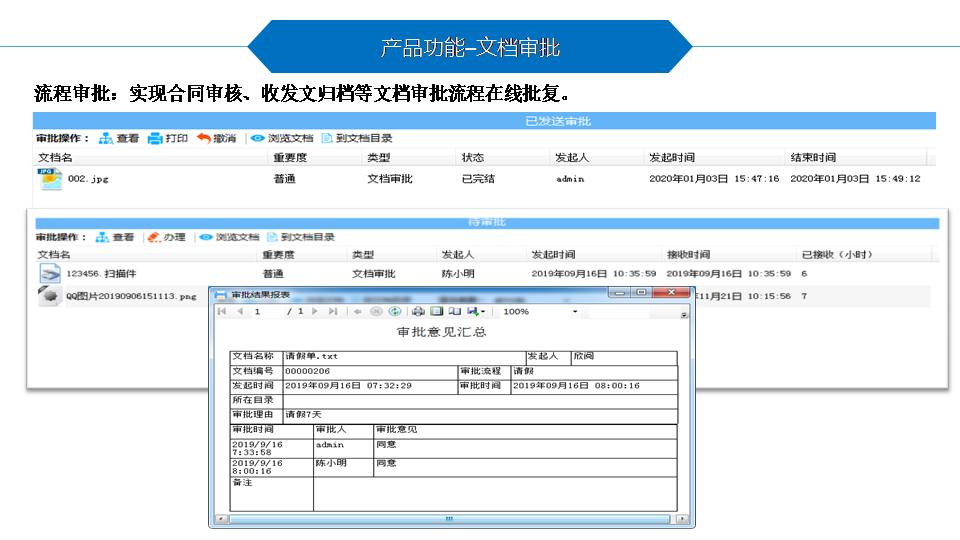Image resolution: width=960 pixels, height=540 pixels.
Task: Click the 00000206 document number in report
Action: (307, 371)
